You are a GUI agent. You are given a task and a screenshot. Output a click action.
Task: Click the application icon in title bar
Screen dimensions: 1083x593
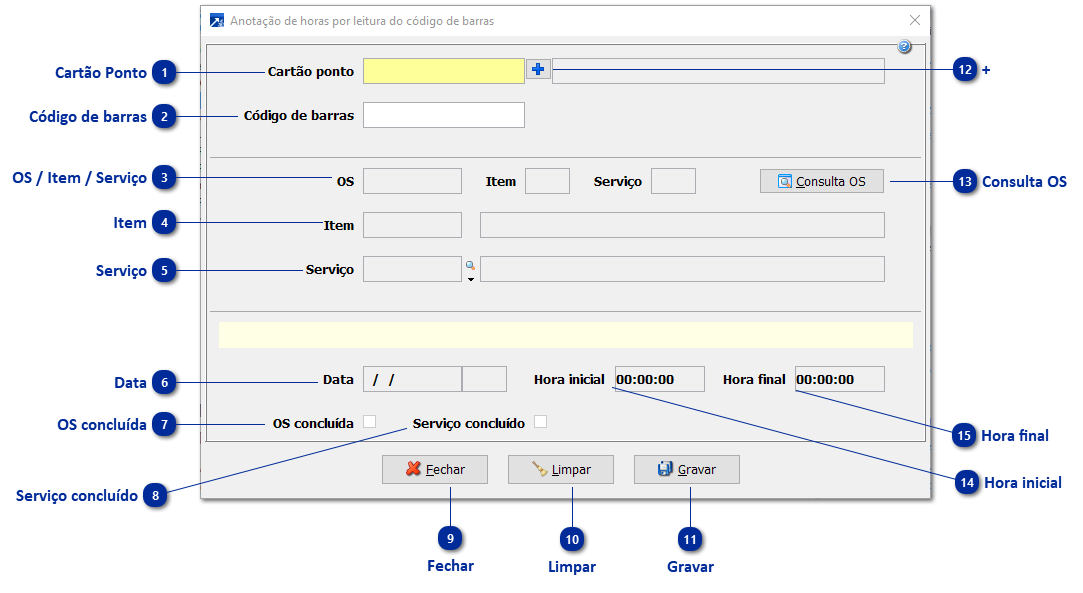217,21
